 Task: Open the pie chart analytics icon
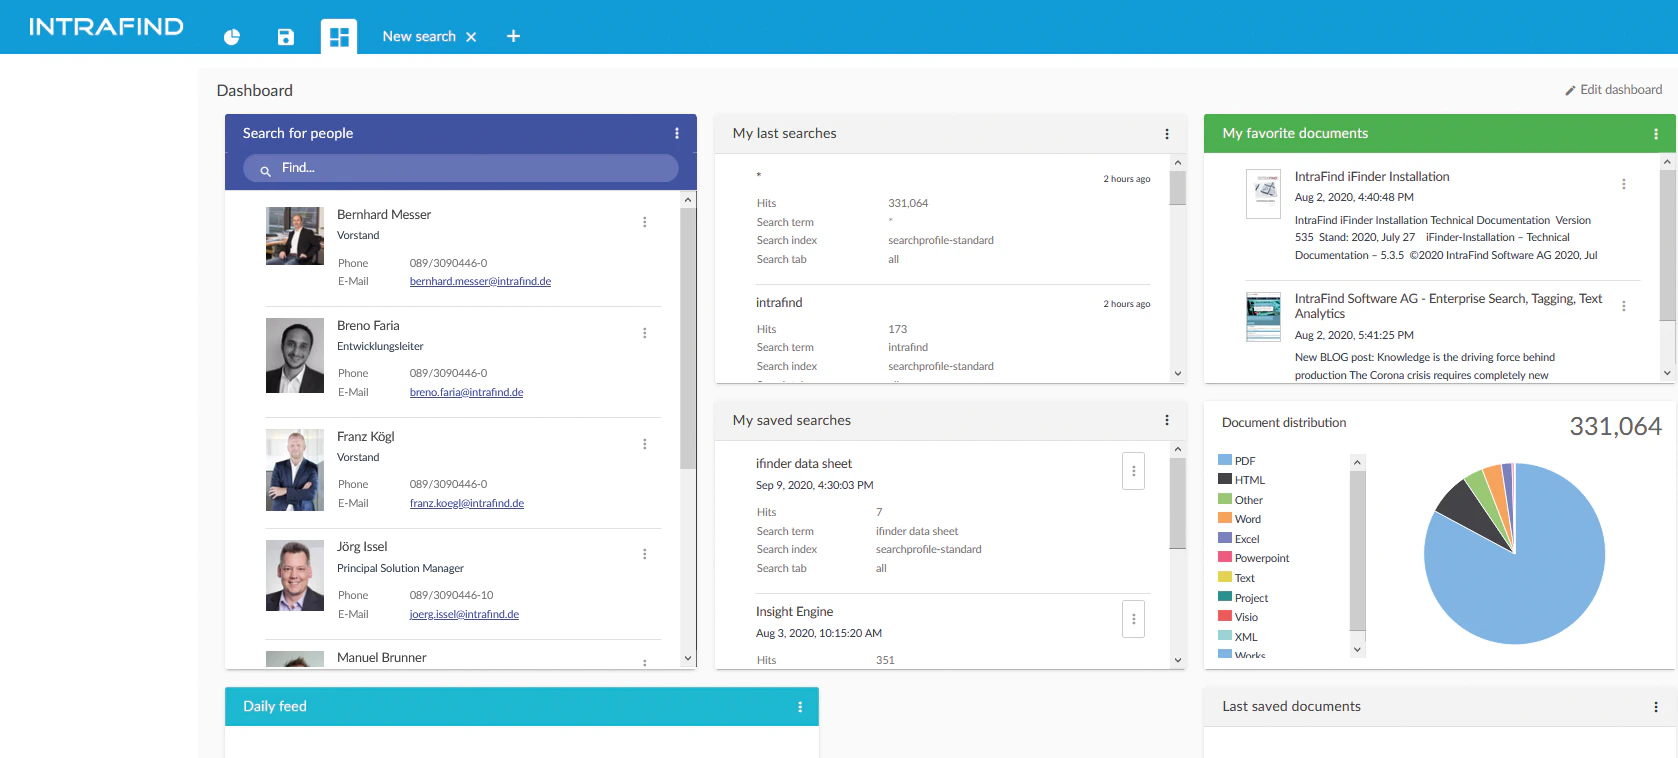tap(232, 37)
